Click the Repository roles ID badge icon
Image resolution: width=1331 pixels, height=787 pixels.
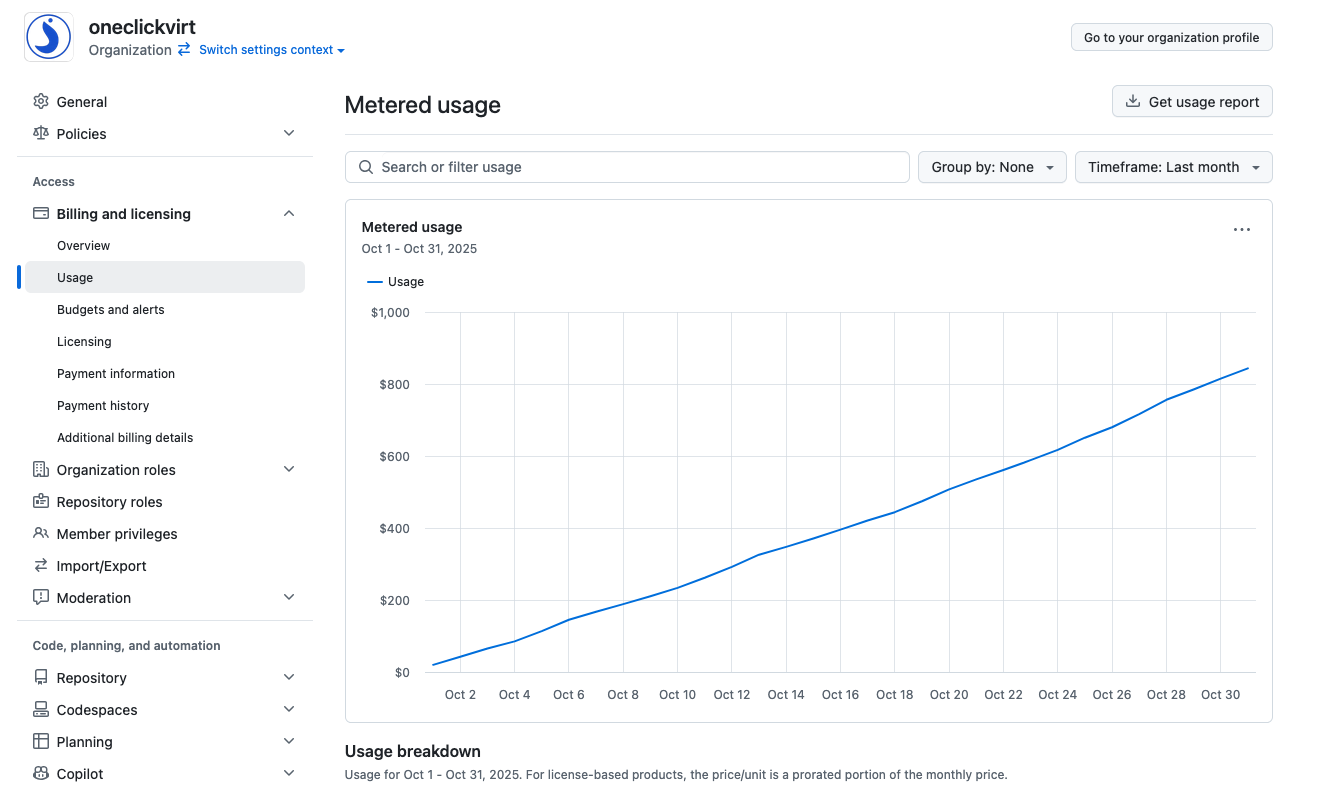click(41, 502)
